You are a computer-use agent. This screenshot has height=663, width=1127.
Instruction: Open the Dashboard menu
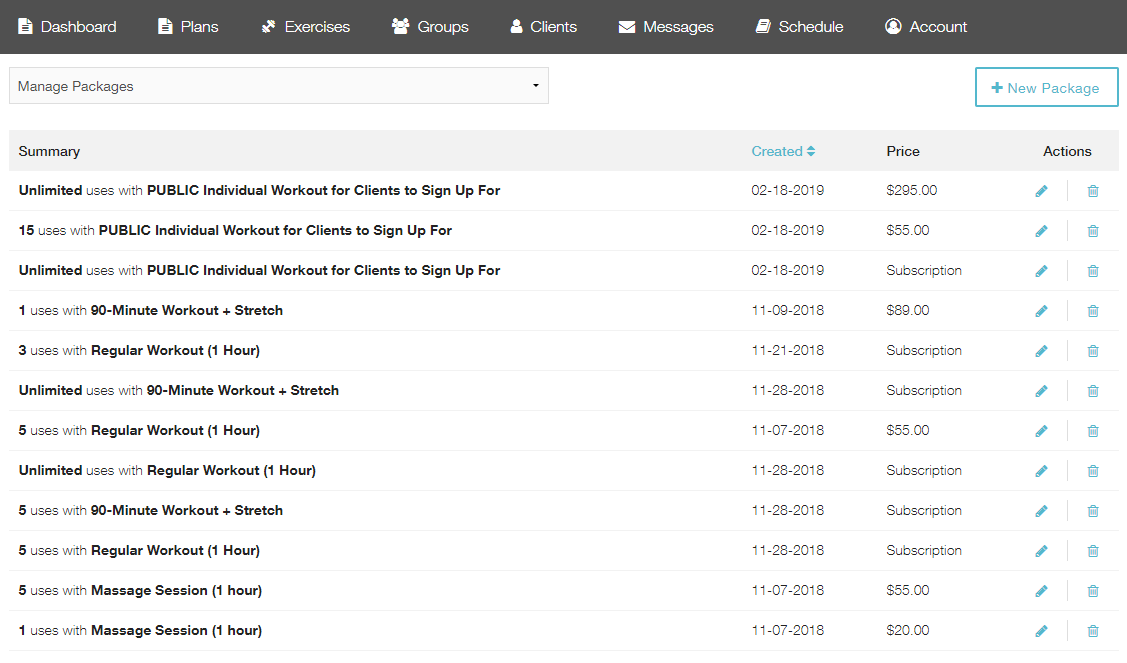(67, 27)
